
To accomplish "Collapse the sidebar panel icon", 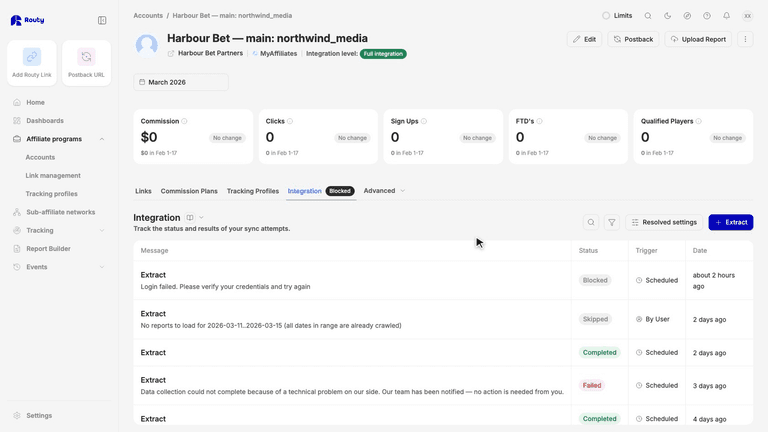I will point(102,20).
